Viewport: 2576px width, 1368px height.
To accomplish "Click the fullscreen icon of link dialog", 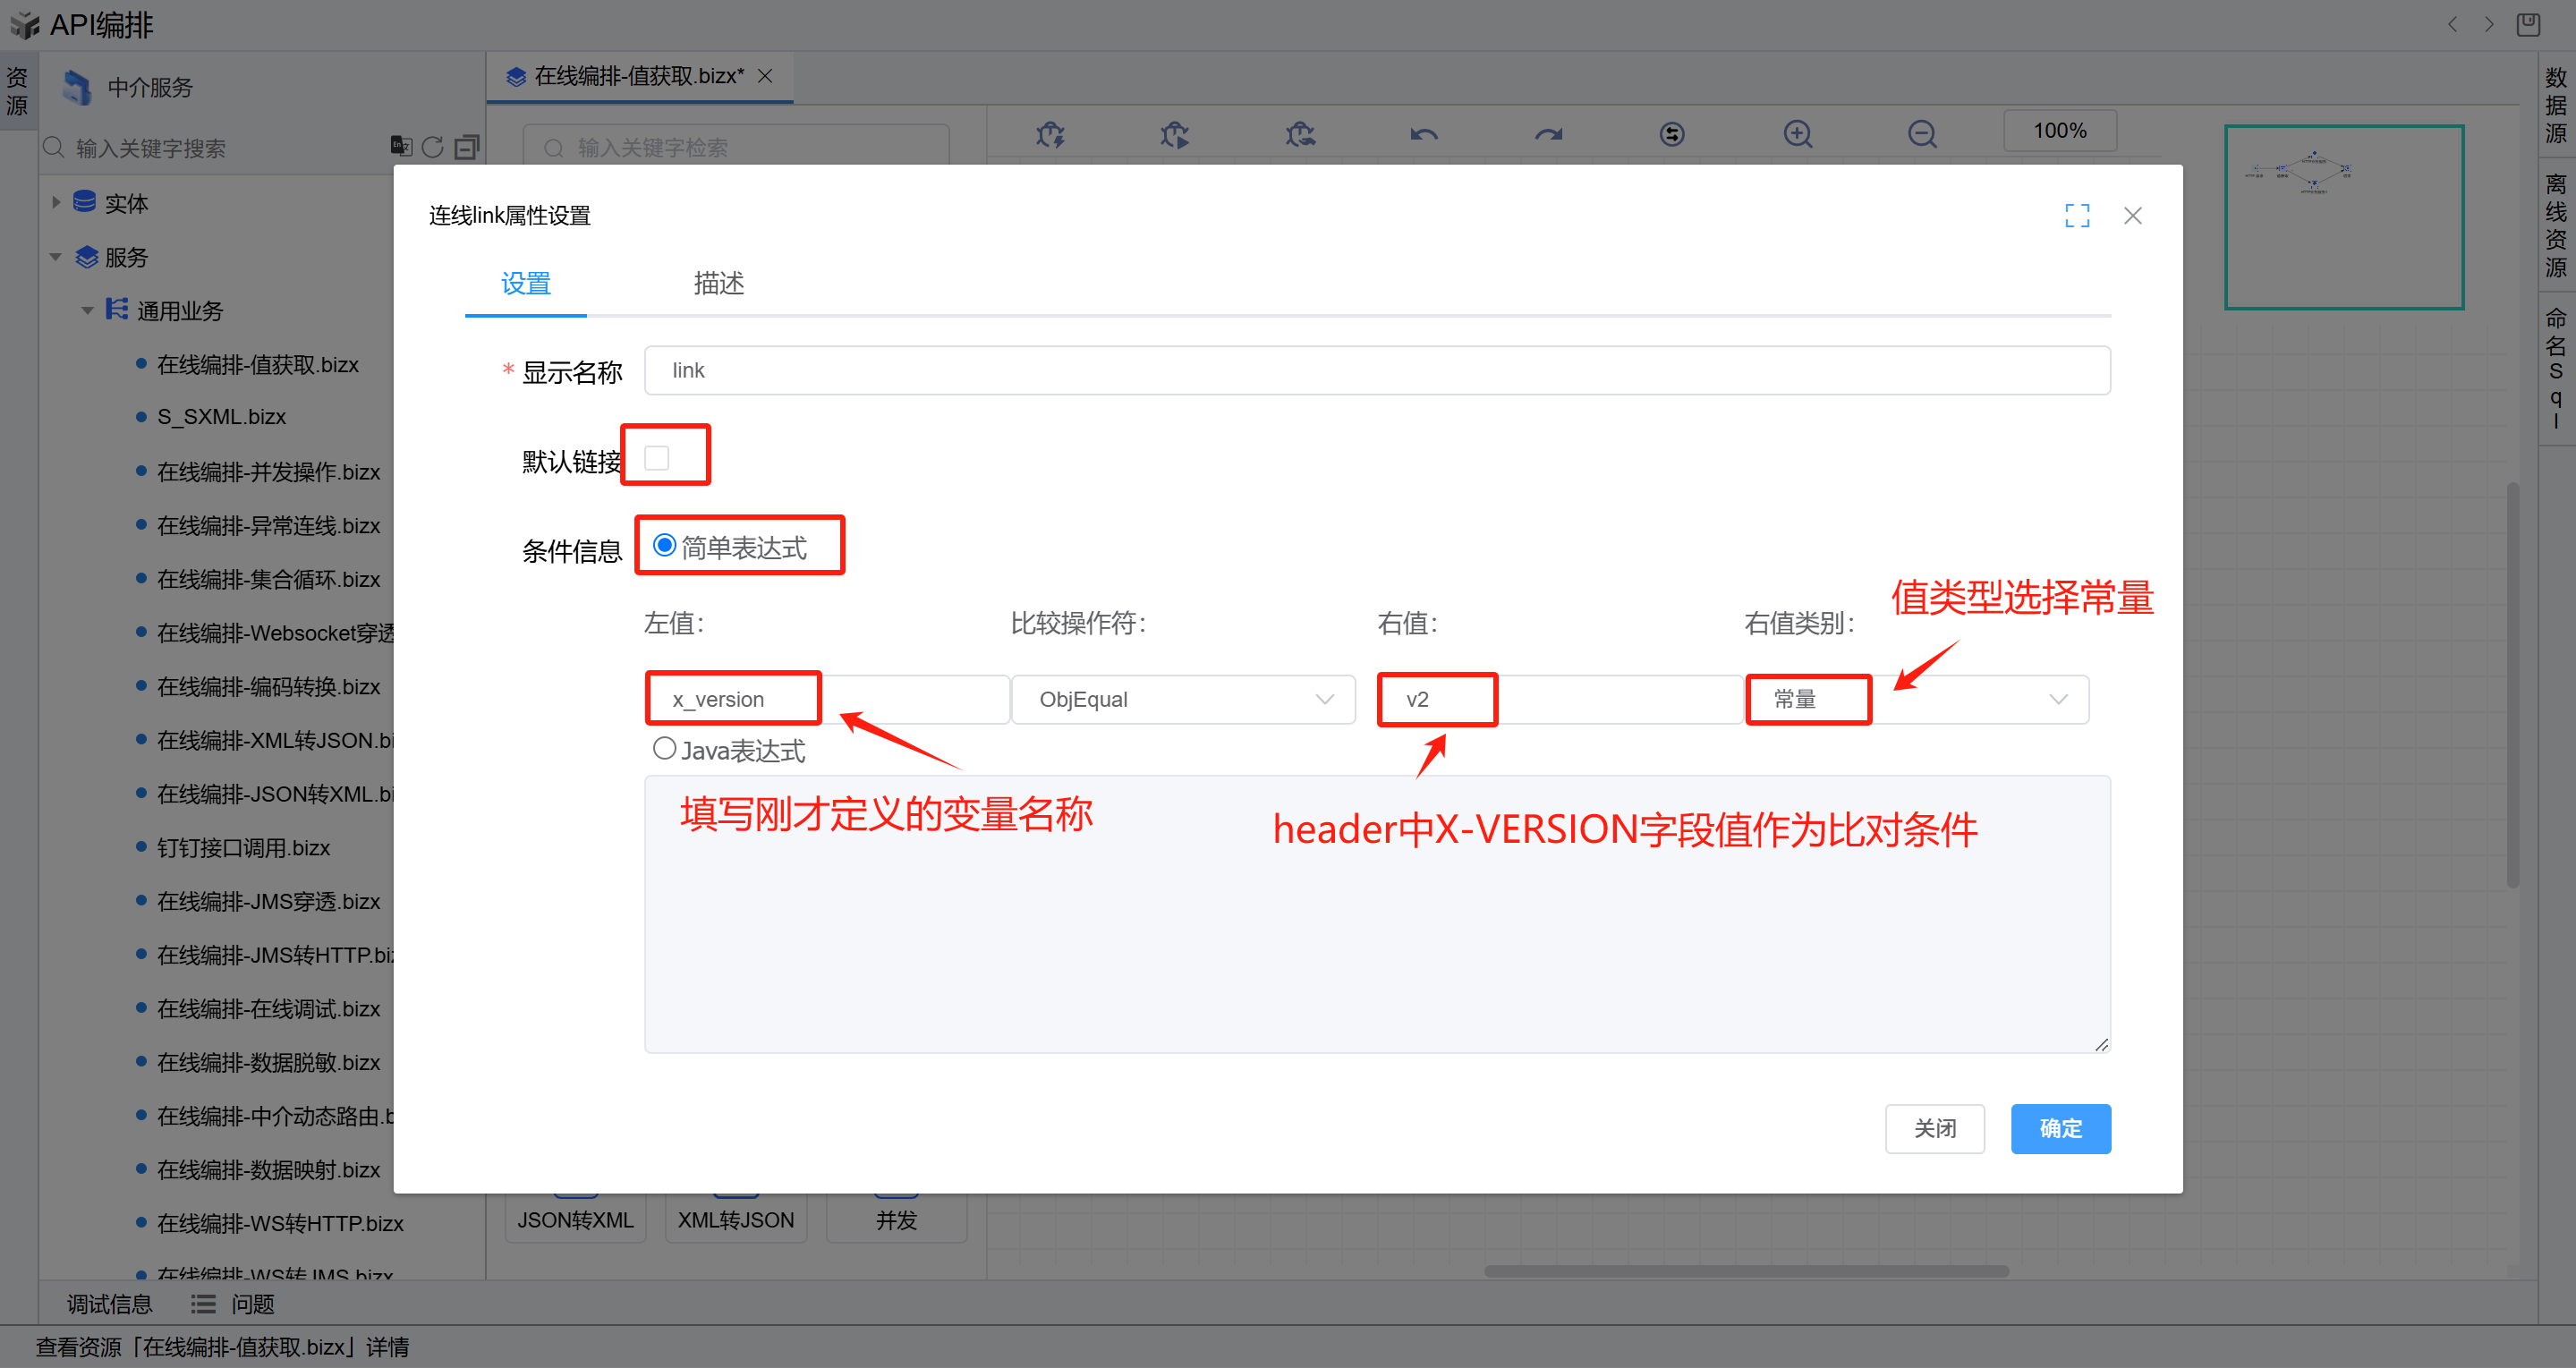I will click(2077, 216).
